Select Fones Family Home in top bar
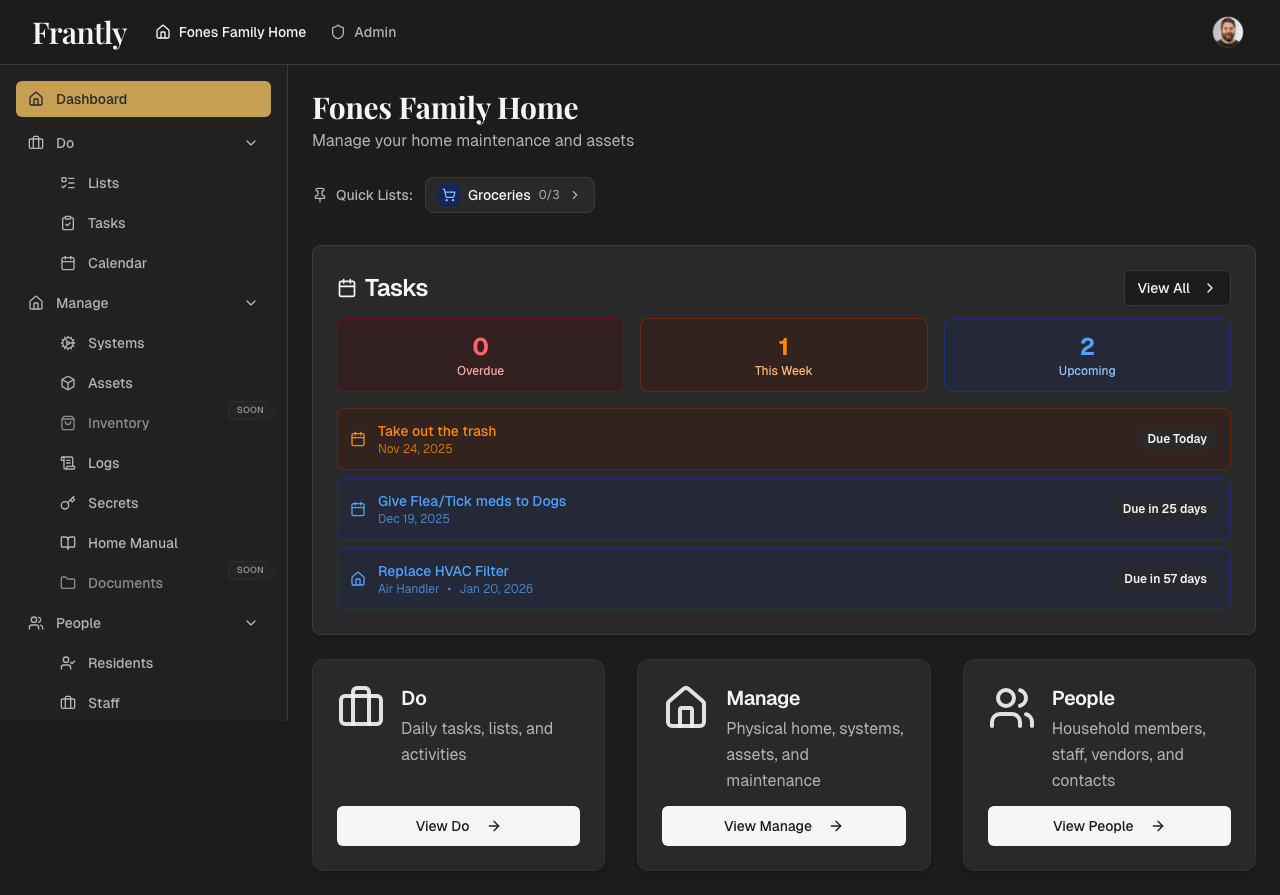This screenshot has height=895, width=1280. 230,31
